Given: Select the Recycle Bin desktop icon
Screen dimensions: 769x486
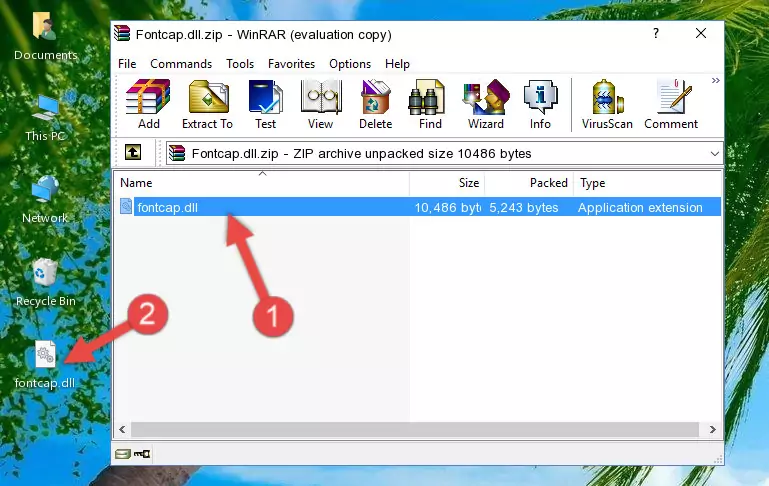Looking at the screenshot, I should click(46, 283).
